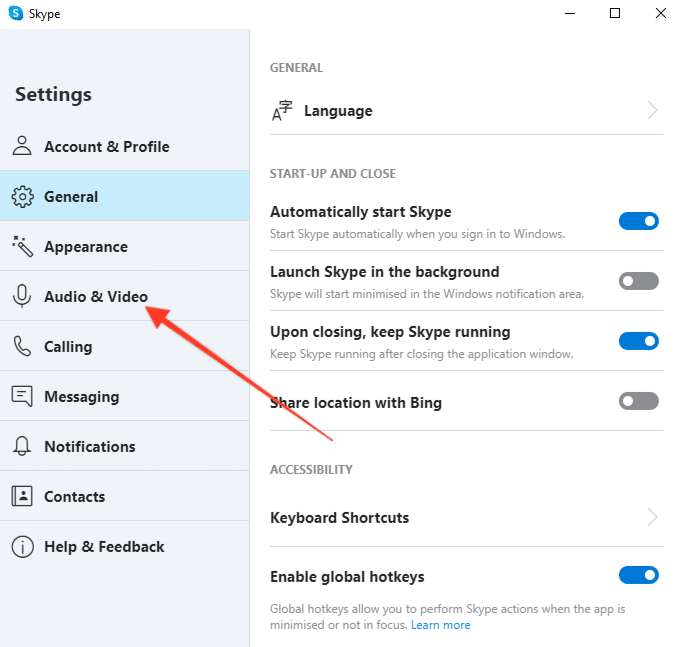The height and width of the screenshot is (647, 681).
Task: Click the Skype logo in title bar
Action: [16, 13]
